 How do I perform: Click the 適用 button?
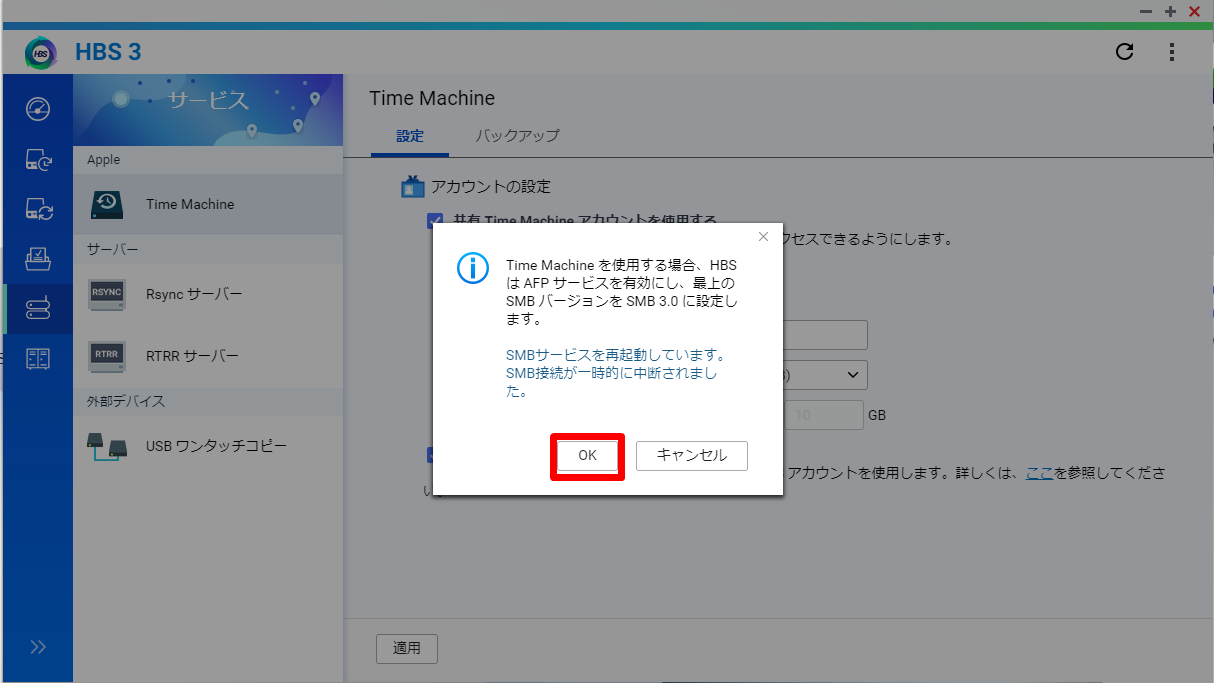pos(407,648)
